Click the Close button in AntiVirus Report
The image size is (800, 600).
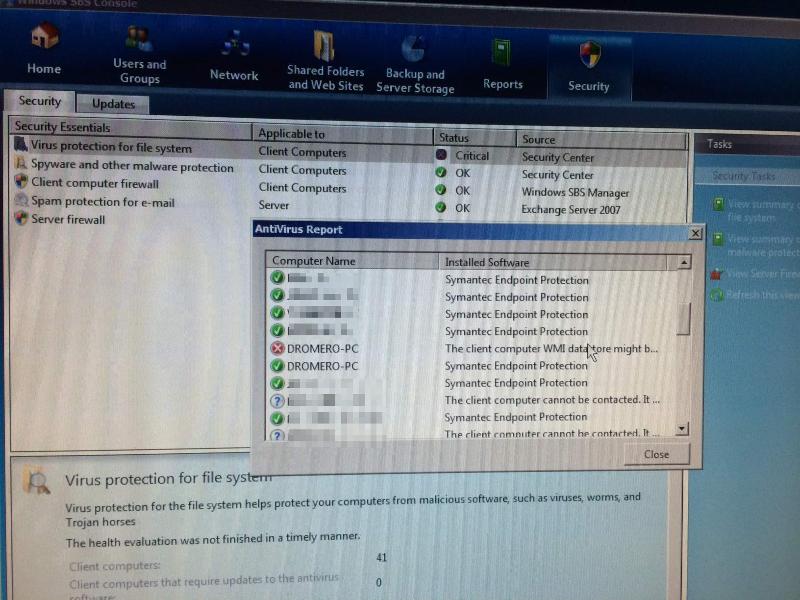coord(657,454)
